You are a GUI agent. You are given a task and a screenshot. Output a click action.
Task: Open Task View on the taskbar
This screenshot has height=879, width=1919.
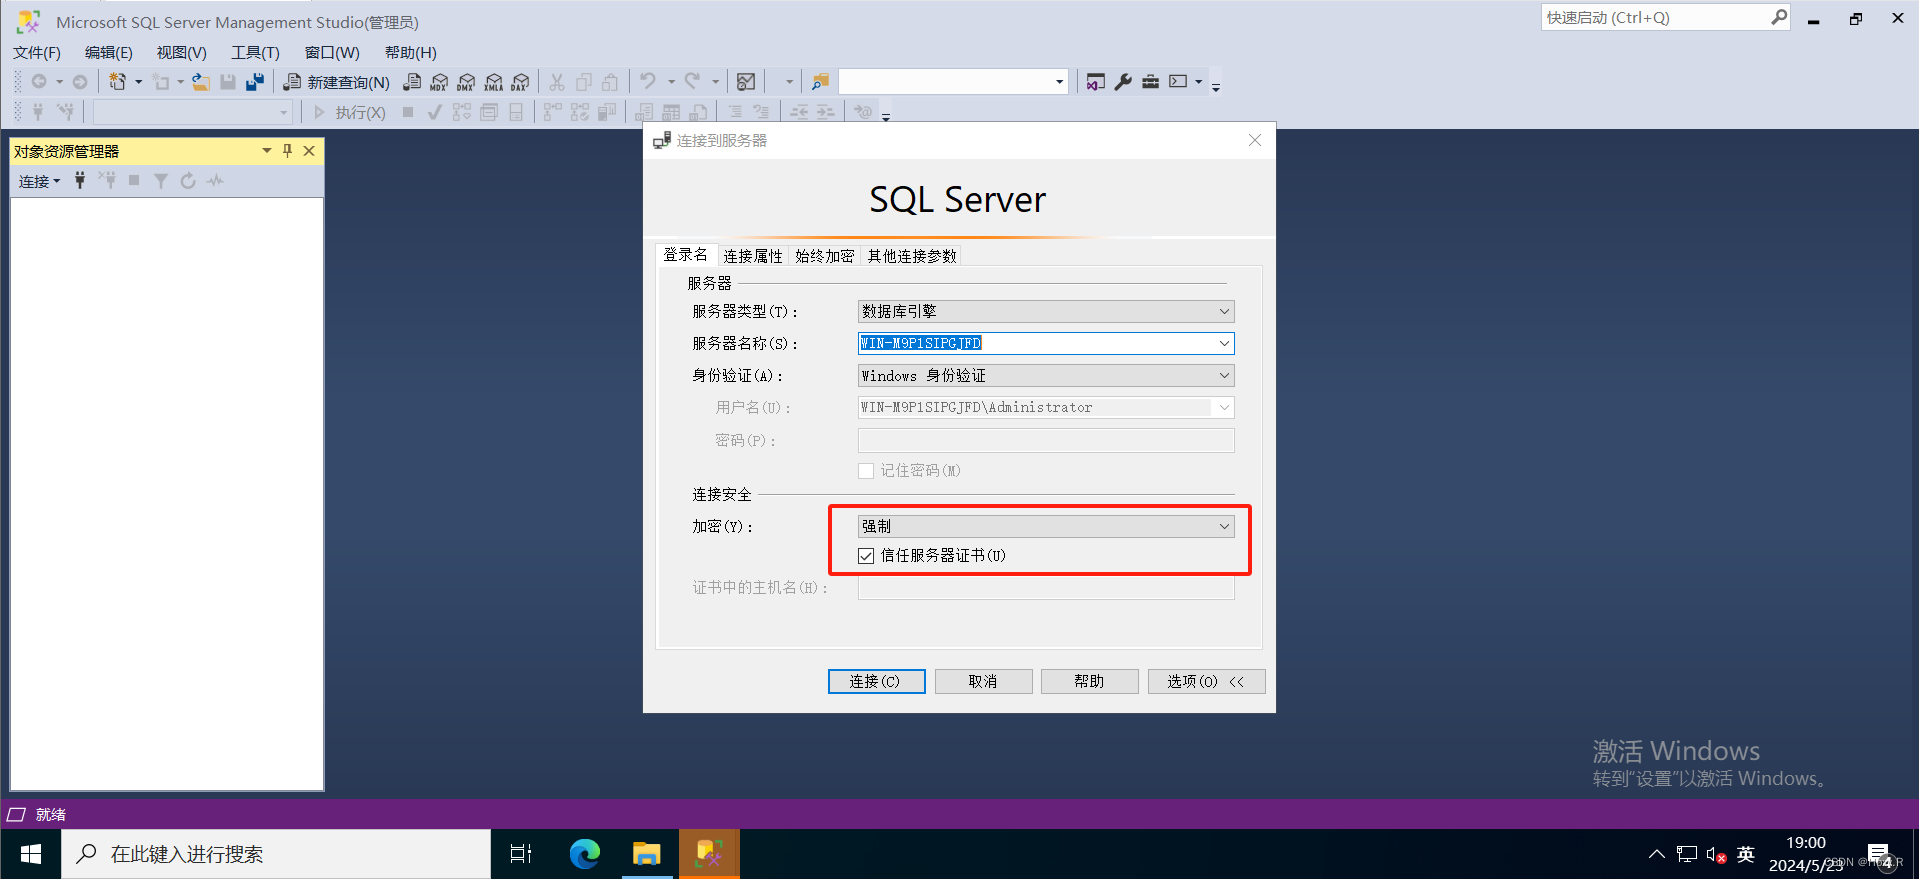point(521,854)
